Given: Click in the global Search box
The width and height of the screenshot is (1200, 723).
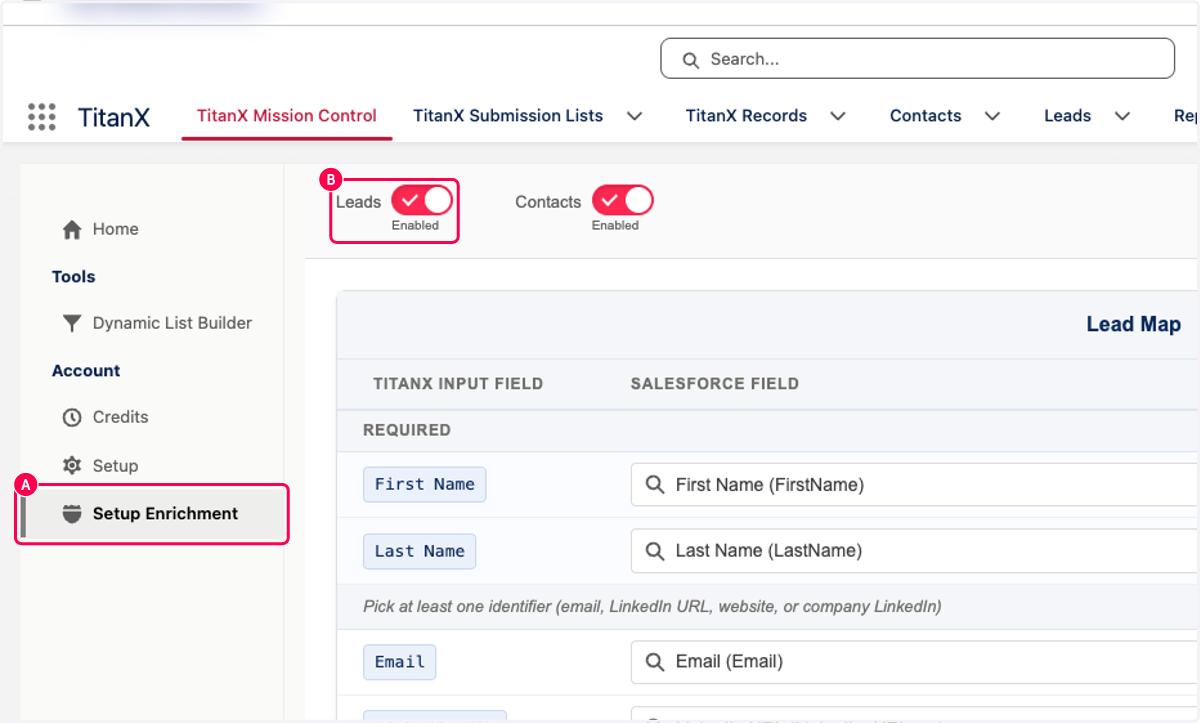Looking at the screenshot, I should pos(917,59).
